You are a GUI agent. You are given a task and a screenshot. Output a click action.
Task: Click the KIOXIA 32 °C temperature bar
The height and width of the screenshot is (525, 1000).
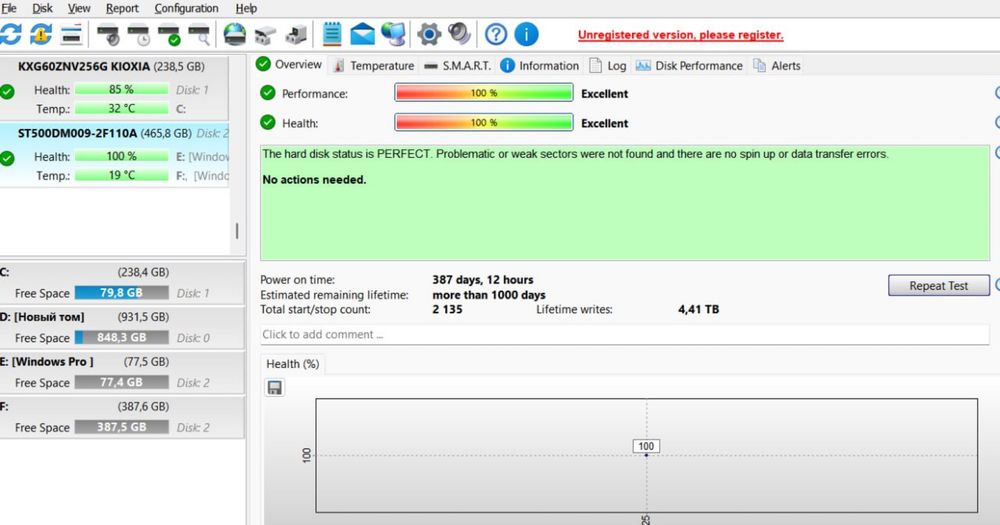click(x=121, y=108)
